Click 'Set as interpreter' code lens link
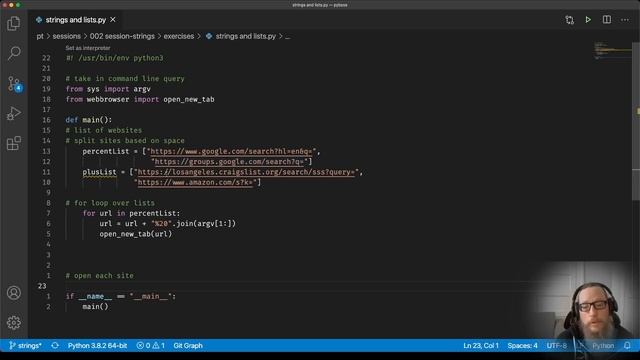The width and height of the screenshot is (640, 360). coord(88,48)
